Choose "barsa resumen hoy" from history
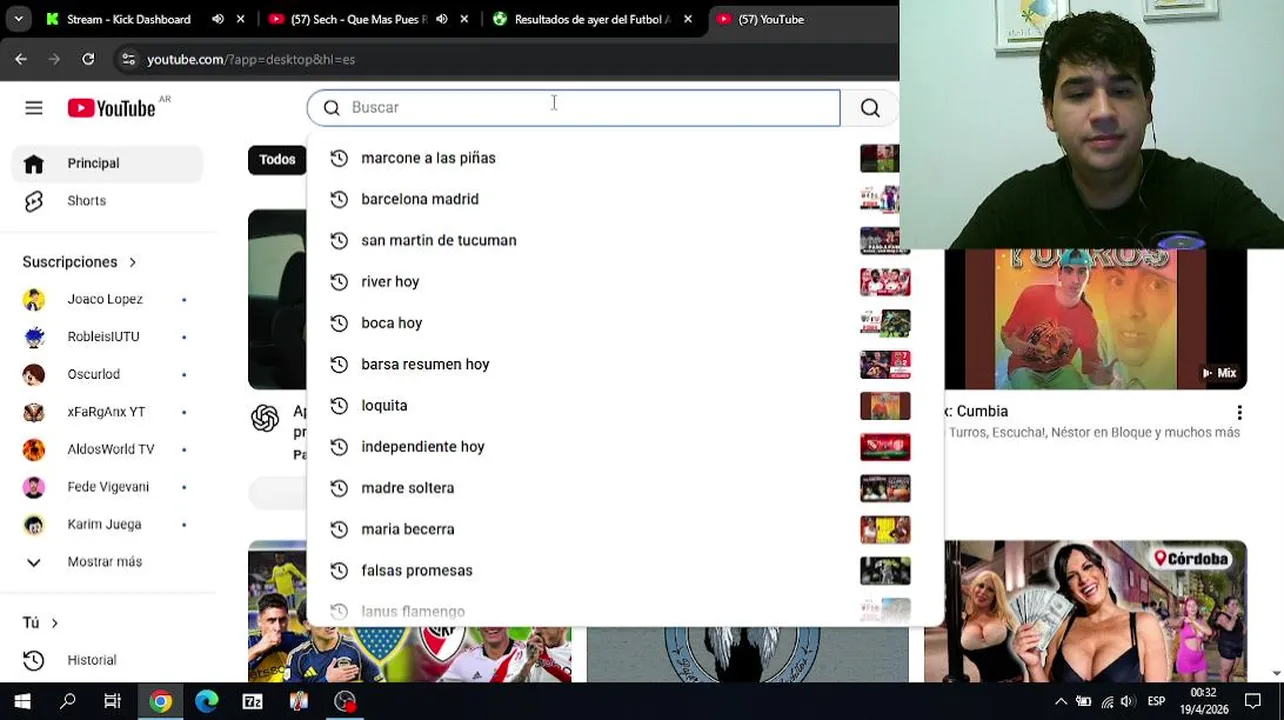This screenshot has width=1284, height=720. (x=425, y=364)
